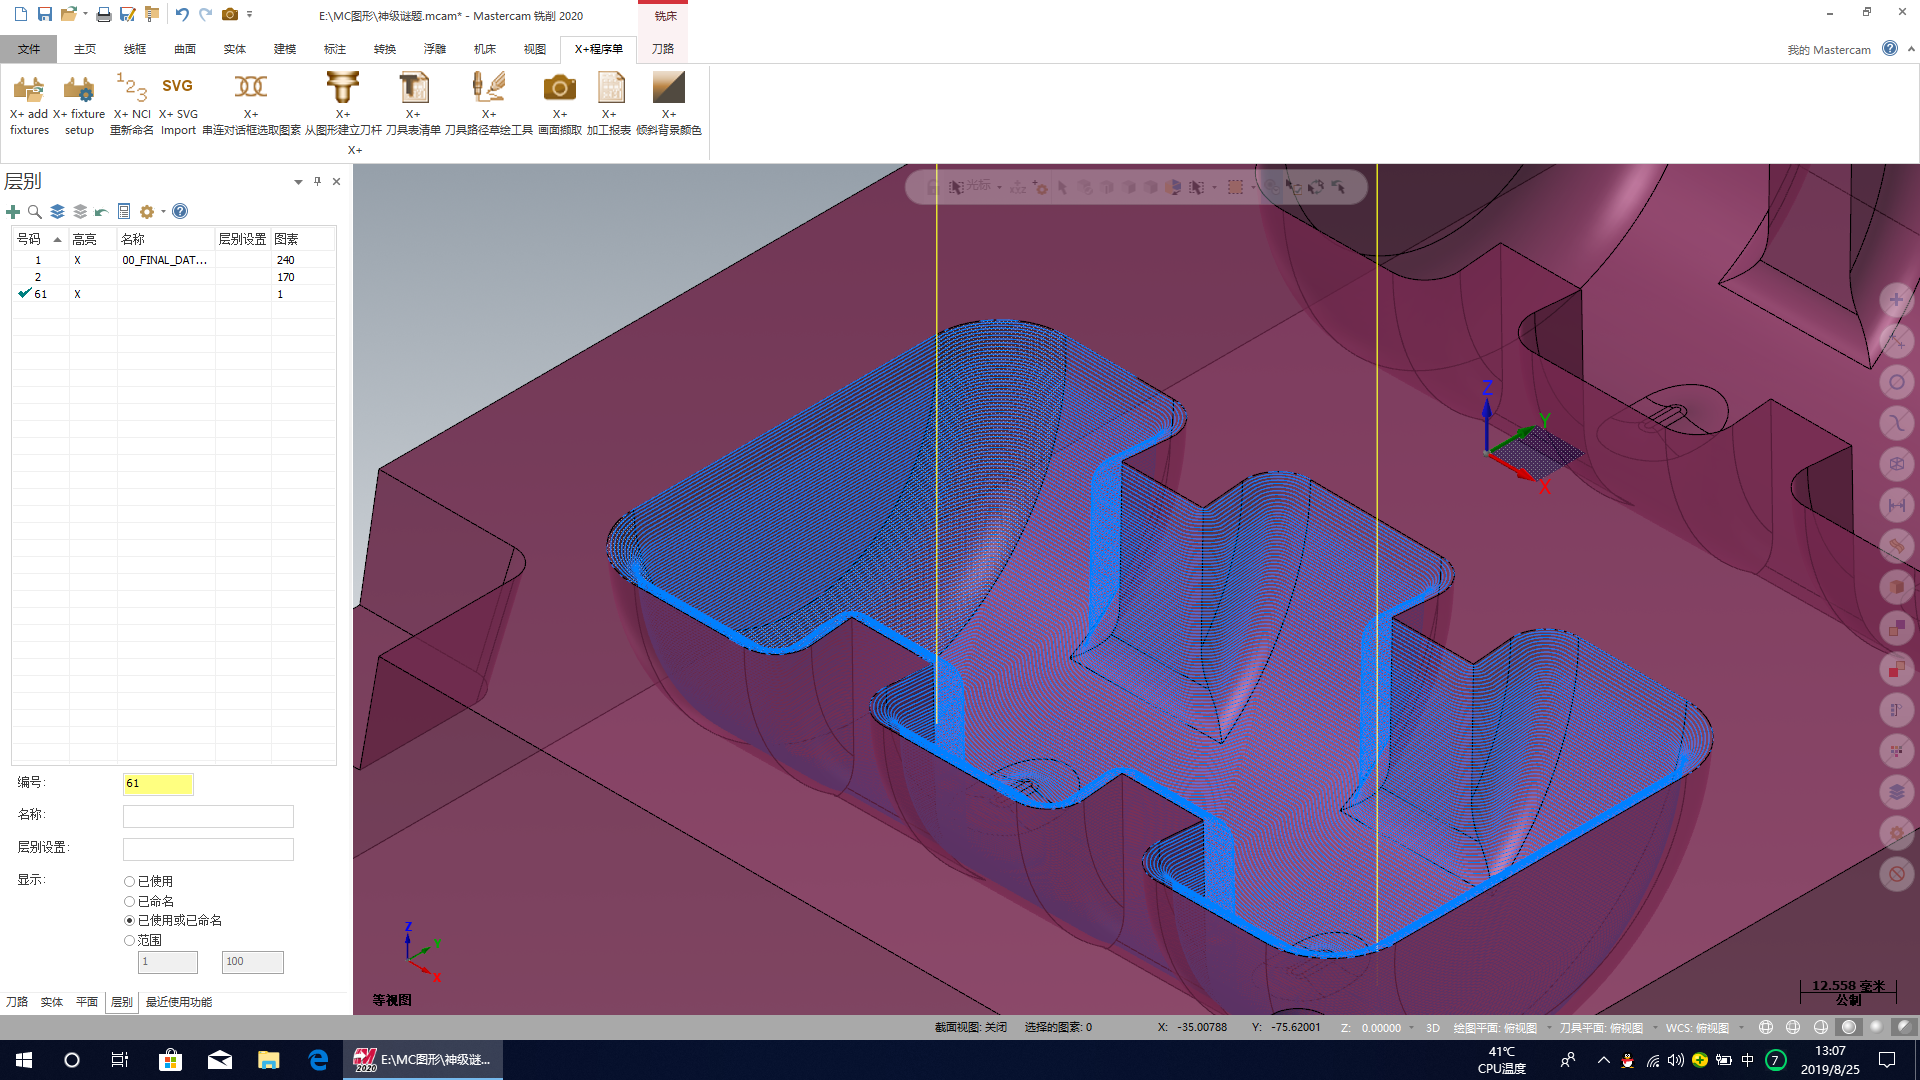This screenshot has height=1080, width=1920.
Task: Open the 层别 panel options dropdown arrow
Action: (x=298, y=182)
